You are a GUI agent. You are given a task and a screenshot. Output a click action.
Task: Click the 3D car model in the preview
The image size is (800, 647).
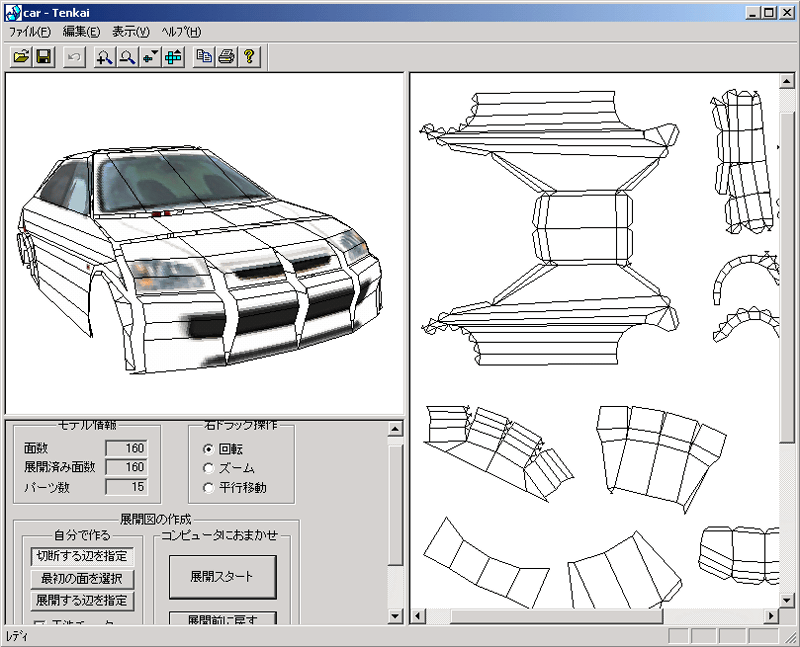199,260
